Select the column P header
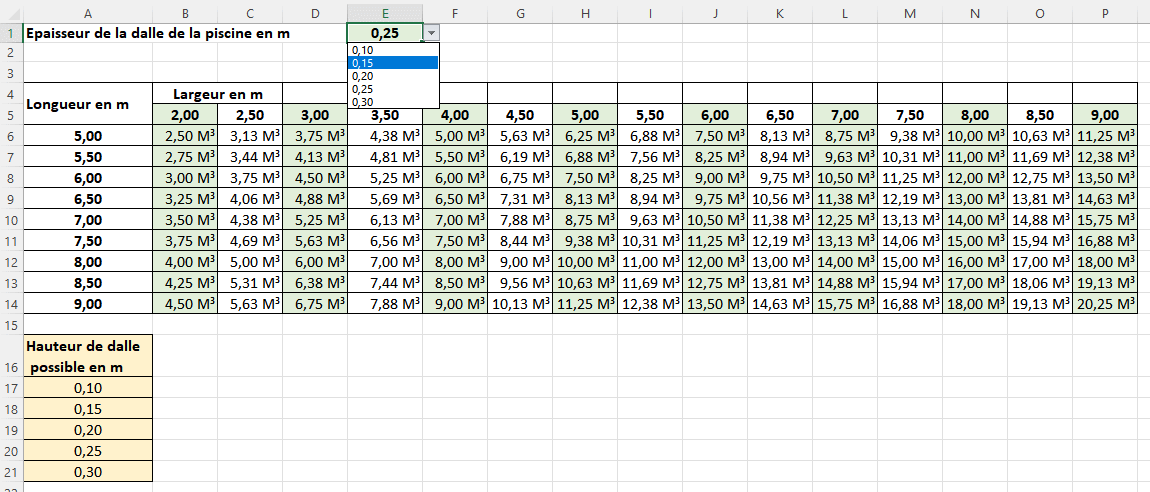The height and width of the screenshot is (492, 1150). coord(1105,11)
